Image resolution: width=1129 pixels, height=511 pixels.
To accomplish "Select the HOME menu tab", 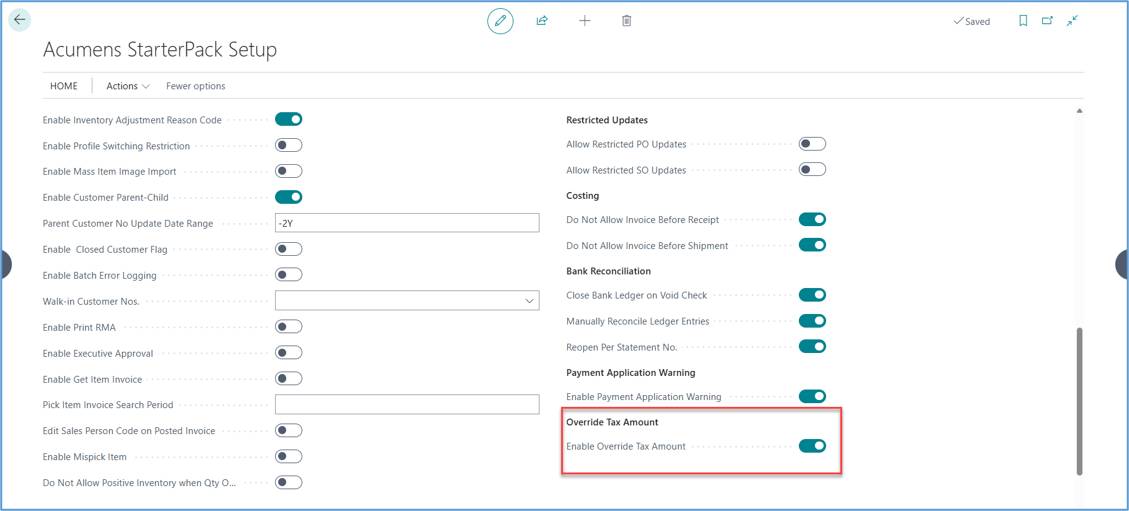I will point(64,86).
